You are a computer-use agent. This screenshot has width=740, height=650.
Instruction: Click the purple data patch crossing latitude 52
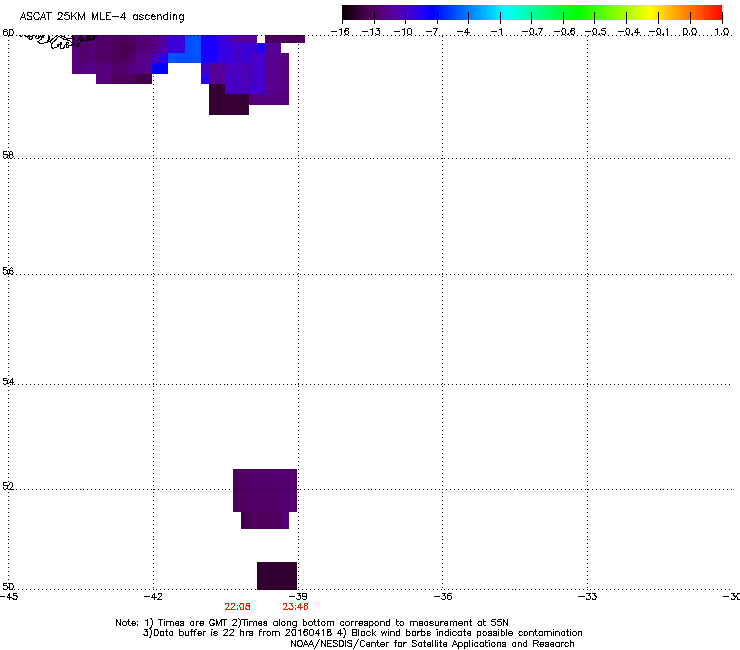click(x=265, y=498)
